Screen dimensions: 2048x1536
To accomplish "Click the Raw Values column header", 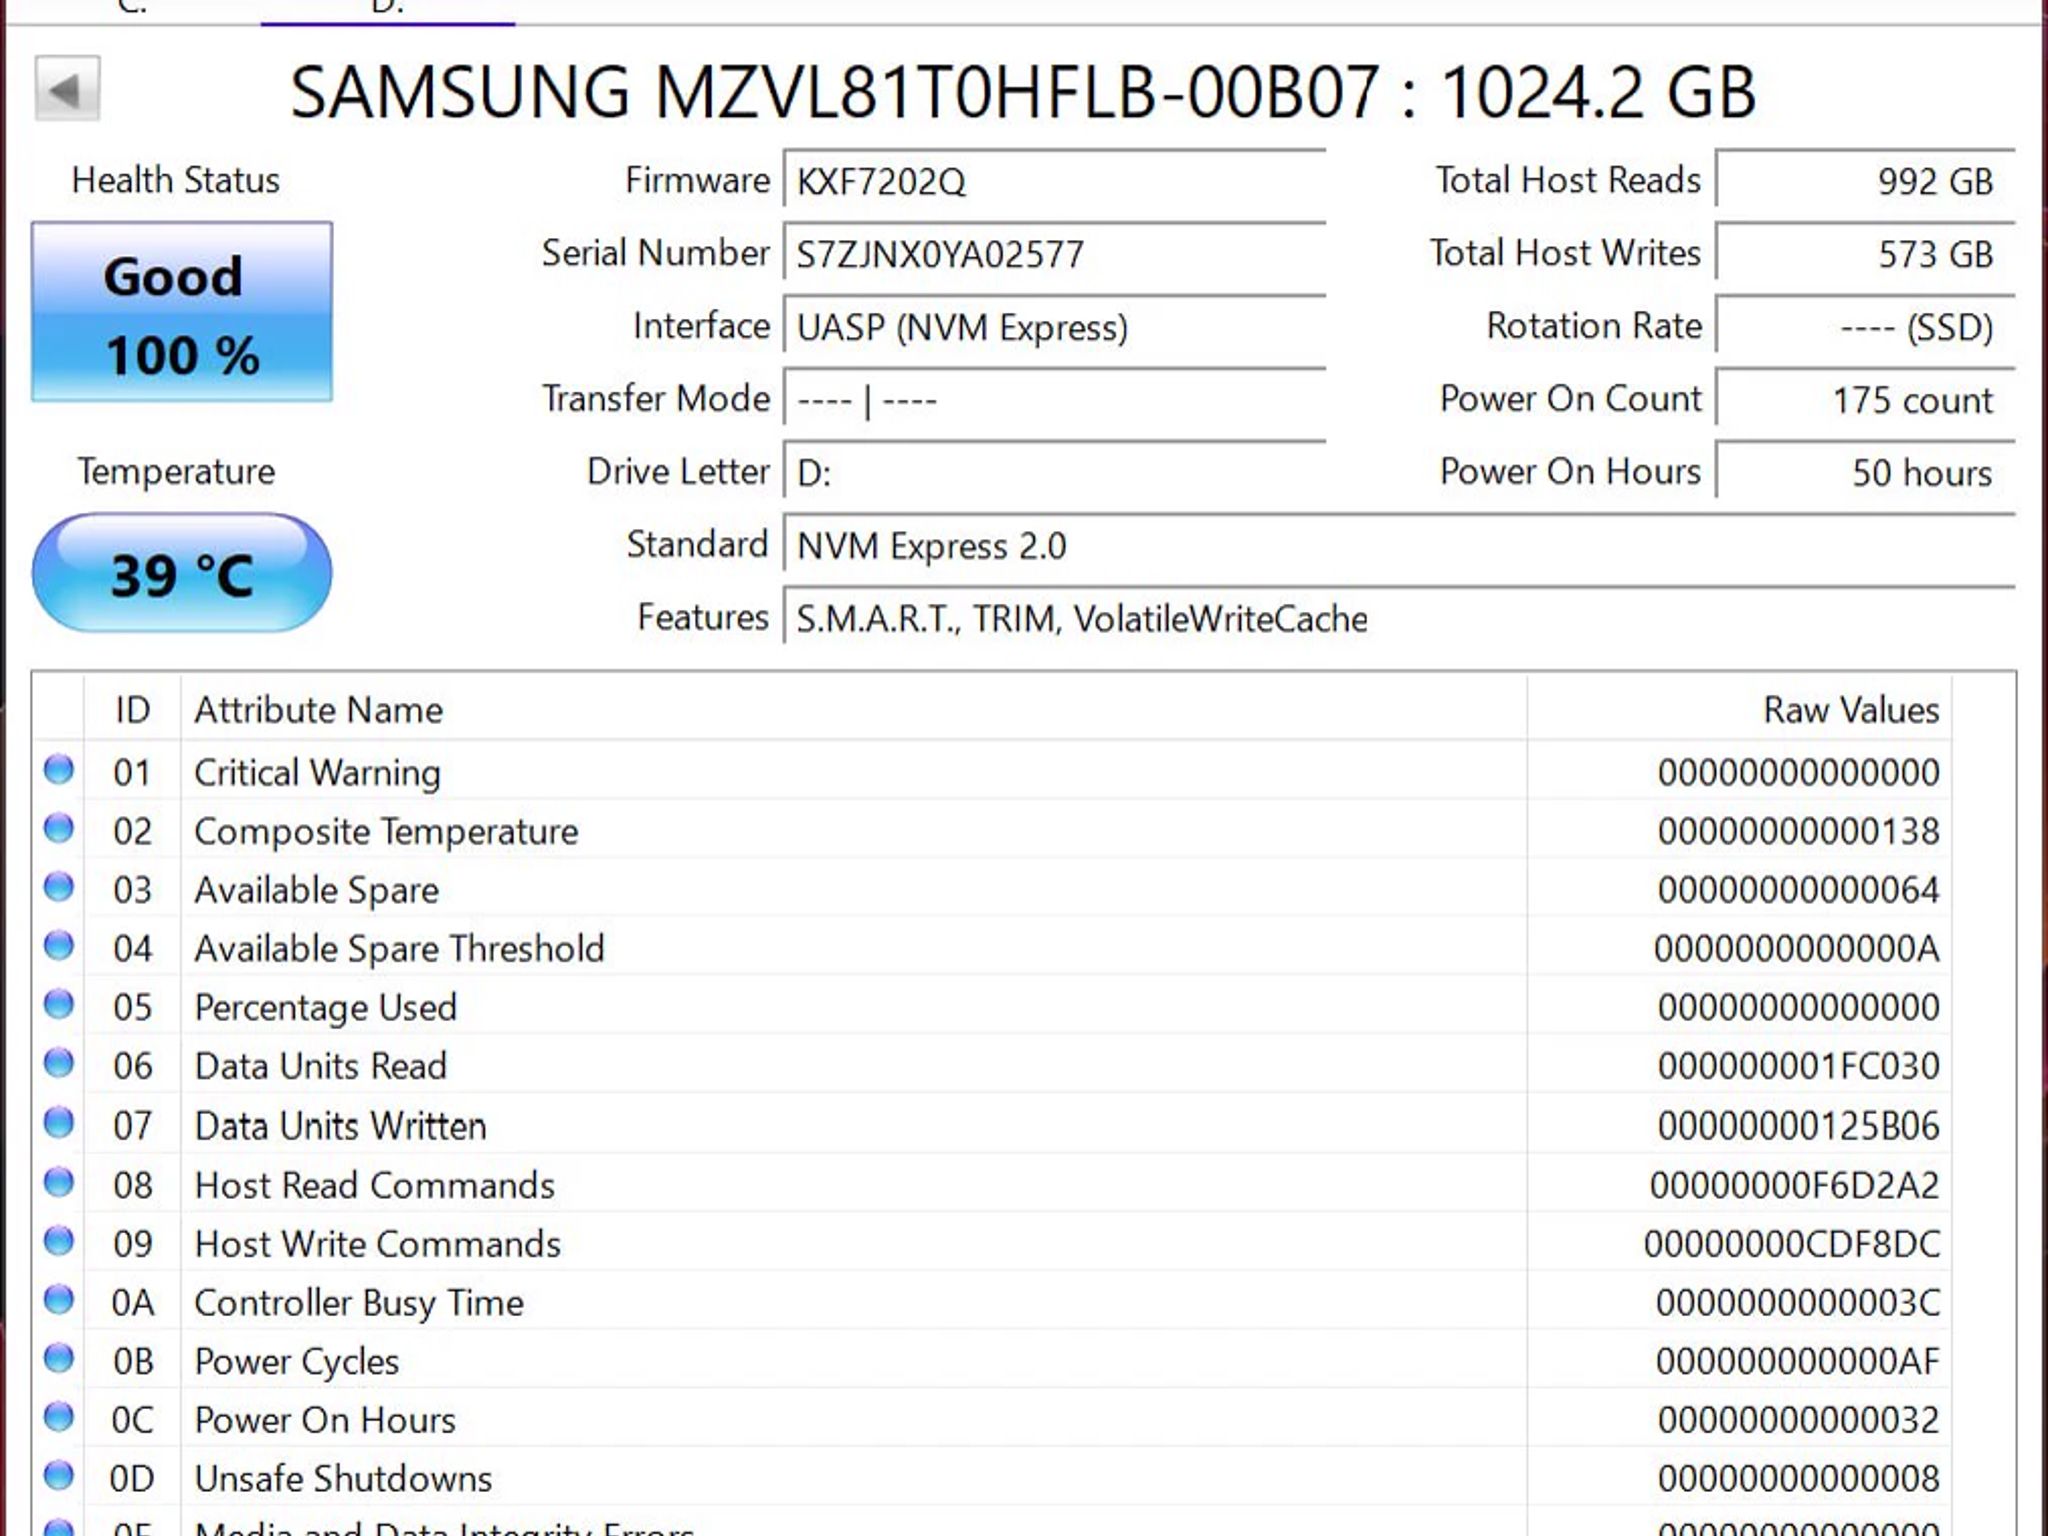I will 1740,709.
